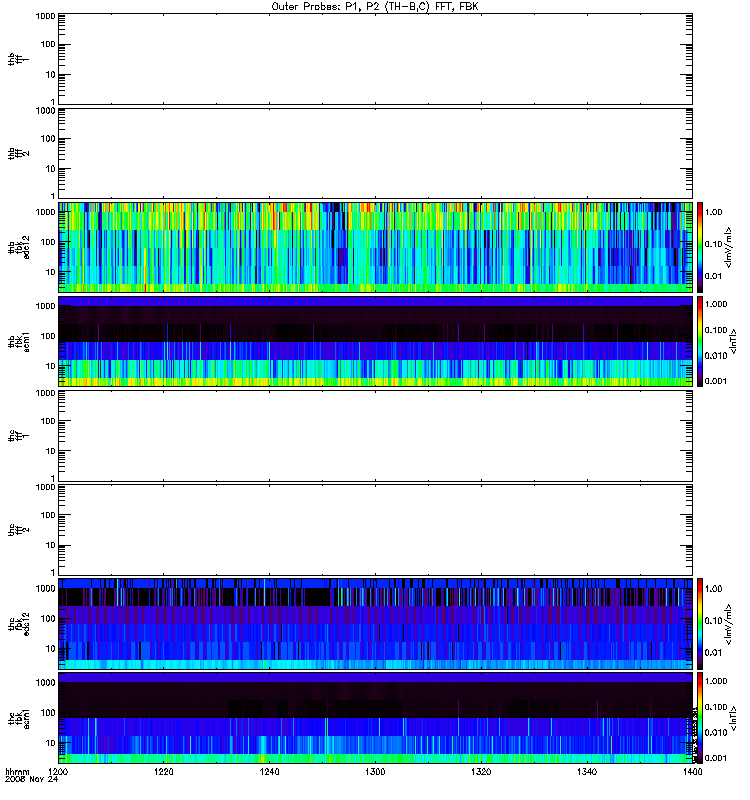The height and width of the screenshot is (800, 750).
Task: Click the thb fbk edc12 spectrogram panel
Action: [x=375, y=247]
